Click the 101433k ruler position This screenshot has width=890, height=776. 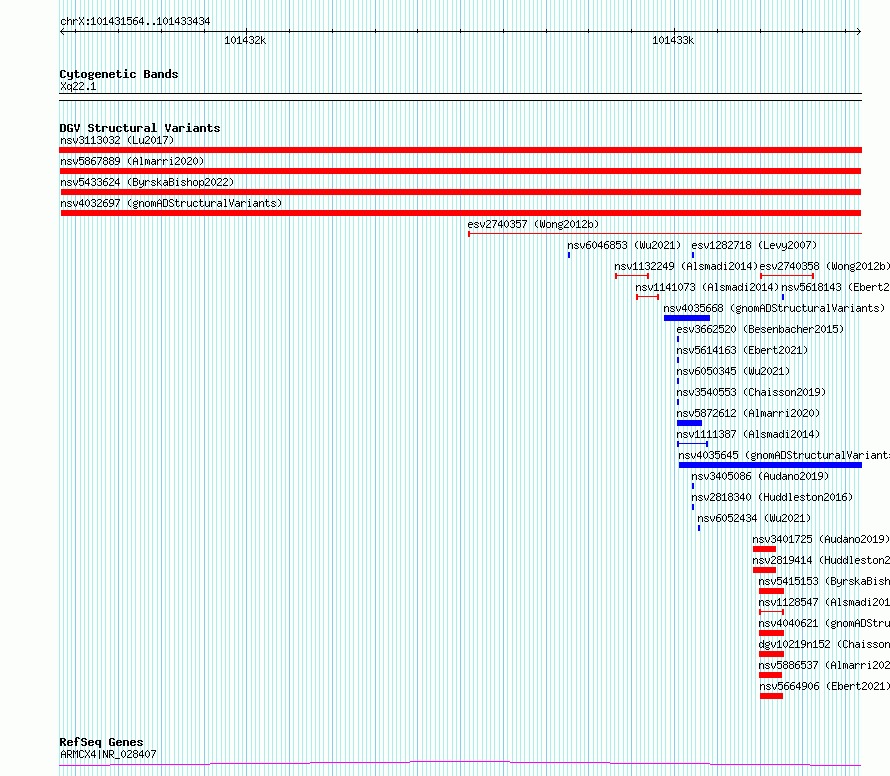coord(673,40)
